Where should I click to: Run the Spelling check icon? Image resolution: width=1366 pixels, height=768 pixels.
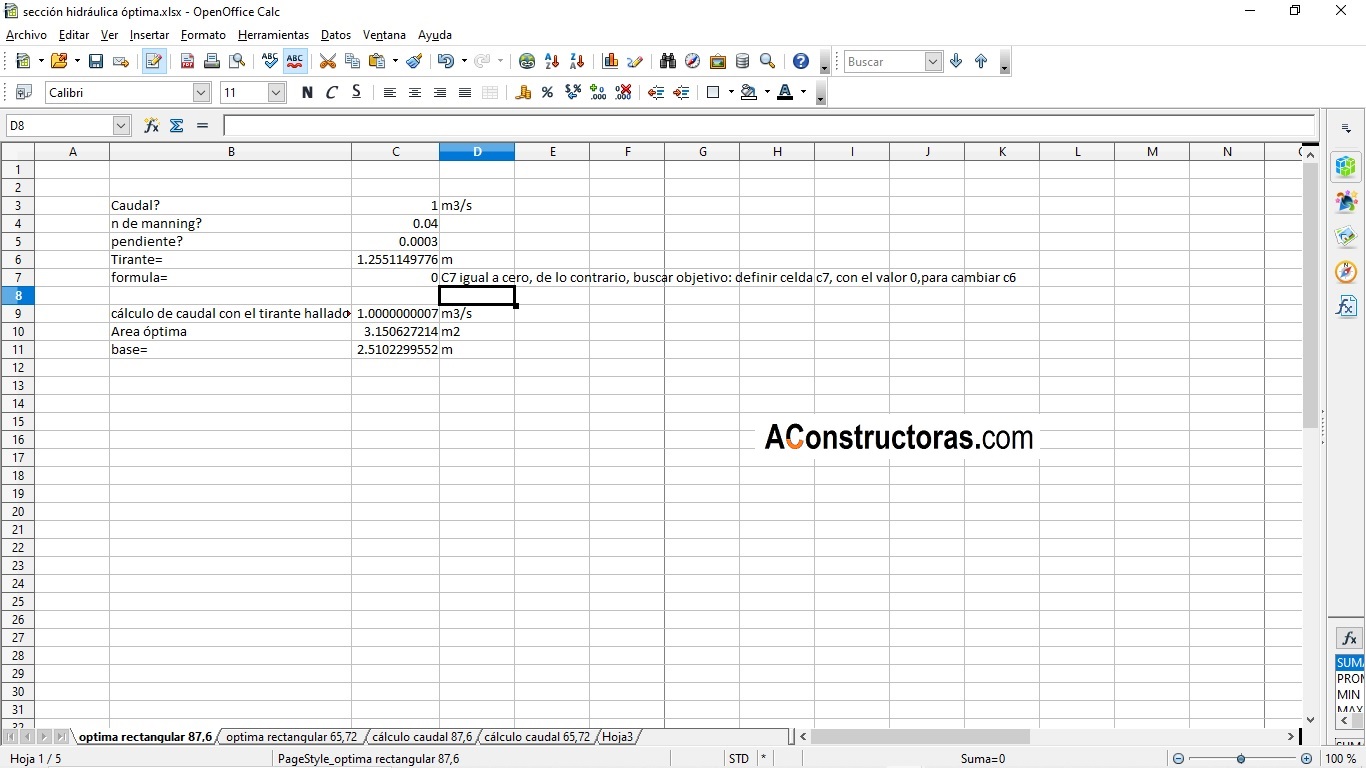[270, 61]
